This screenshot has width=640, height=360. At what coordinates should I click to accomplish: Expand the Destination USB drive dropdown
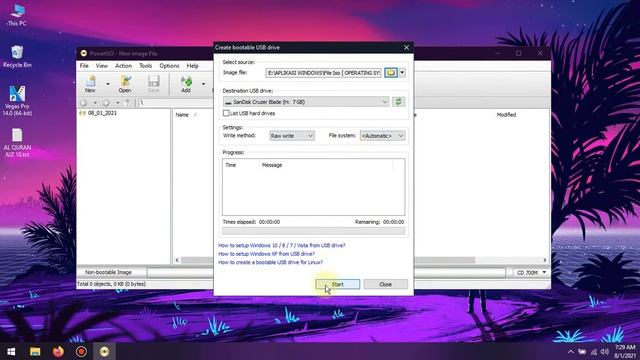[306, 102]
